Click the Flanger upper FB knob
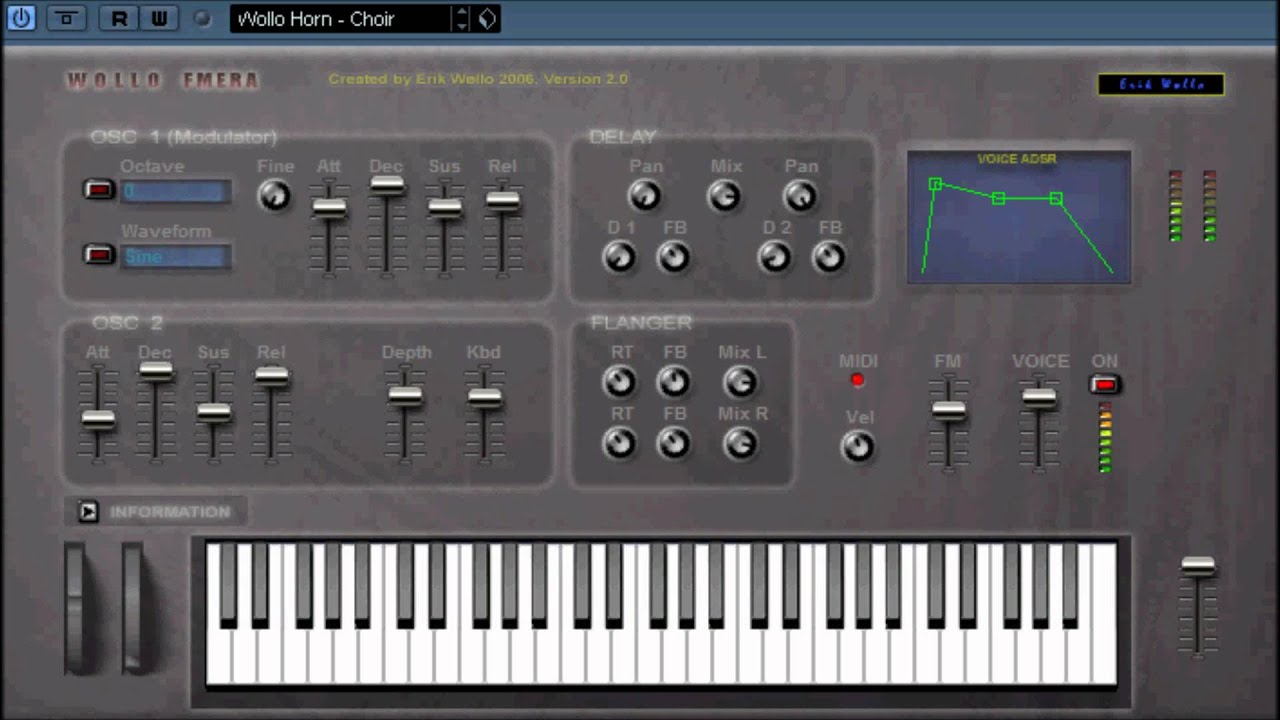 pos(674,381)
